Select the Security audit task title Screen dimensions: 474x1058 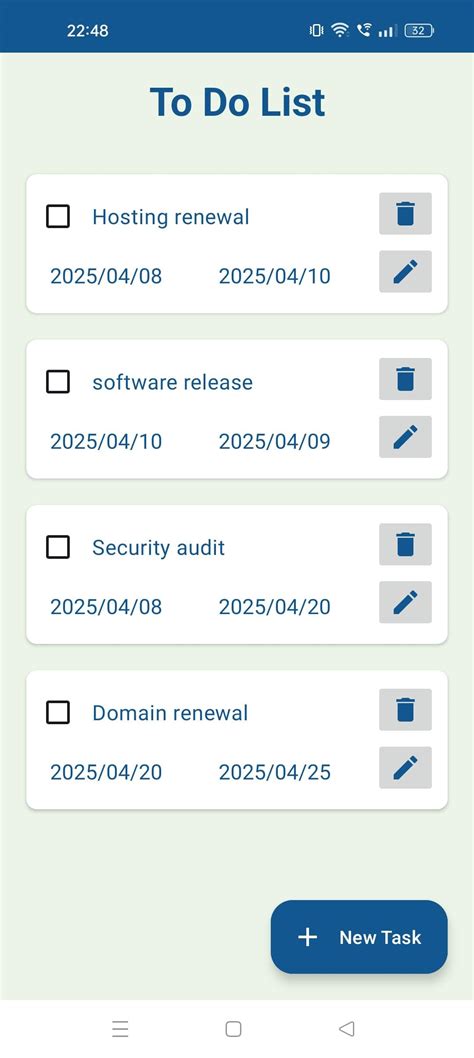point(159,547)
